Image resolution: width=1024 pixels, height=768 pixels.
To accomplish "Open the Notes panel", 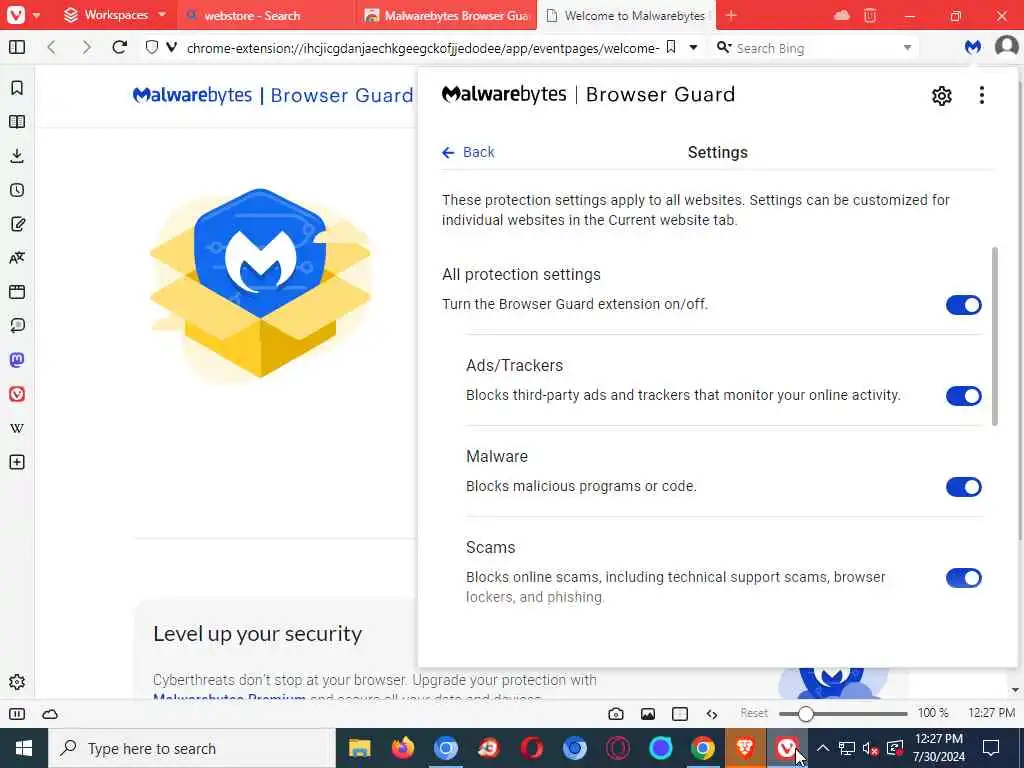I will [x=17, y=224].
